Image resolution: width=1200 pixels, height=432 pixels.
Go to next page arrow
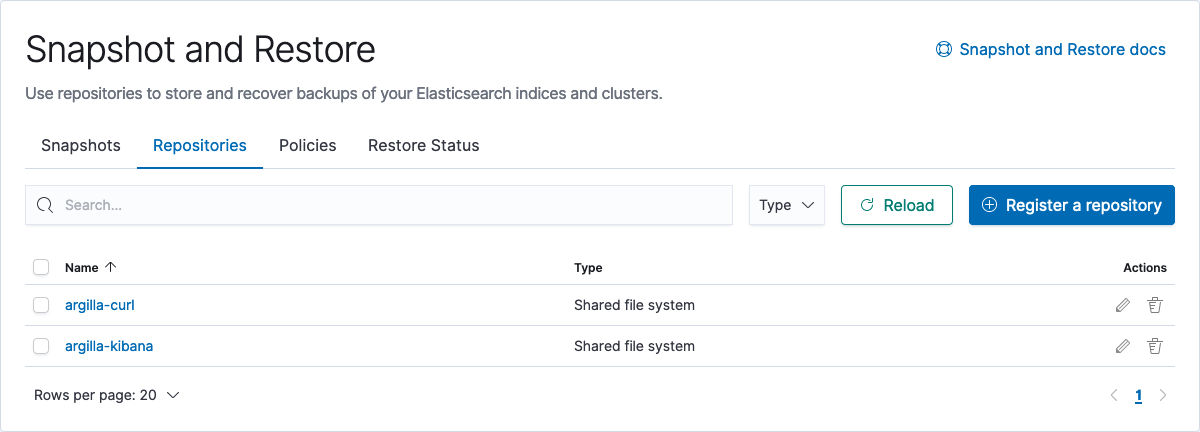click(1162, 395)
